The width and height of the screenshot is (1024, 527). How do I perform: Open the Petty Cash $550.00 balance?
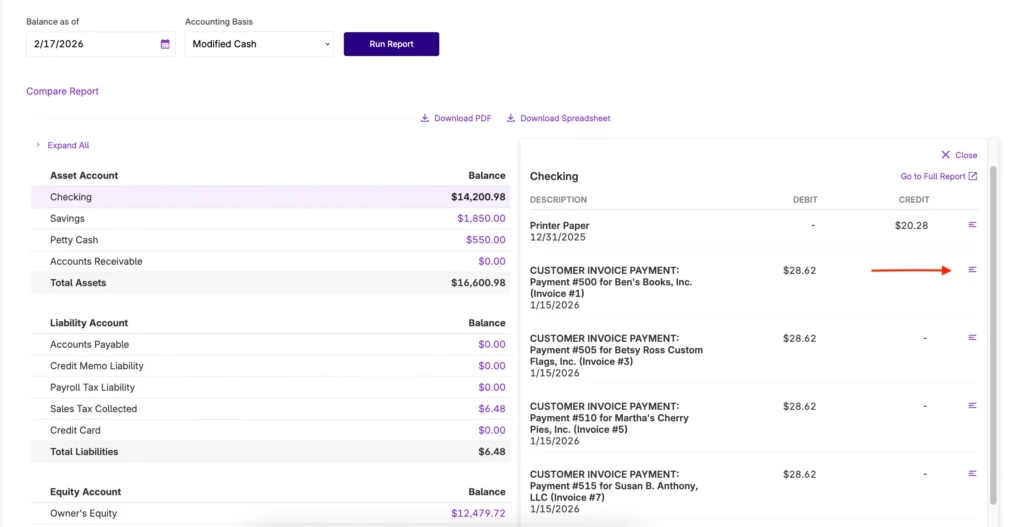(x=485, y=240)
